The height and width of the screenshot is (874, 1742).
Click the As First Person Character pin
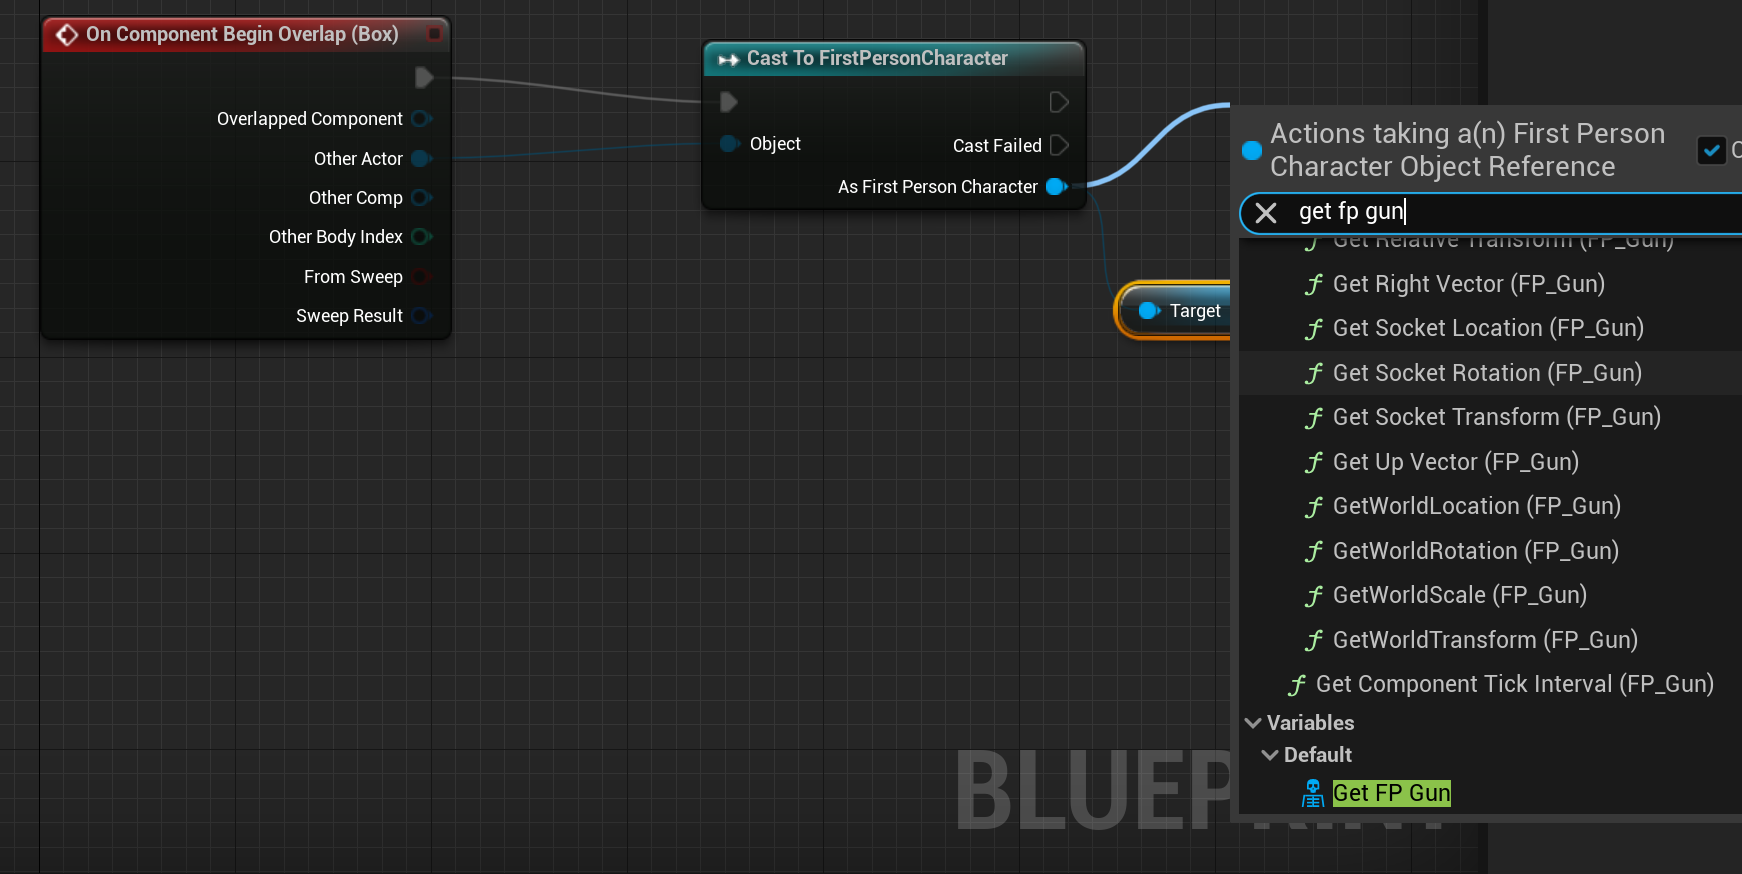click(1056, 187)
